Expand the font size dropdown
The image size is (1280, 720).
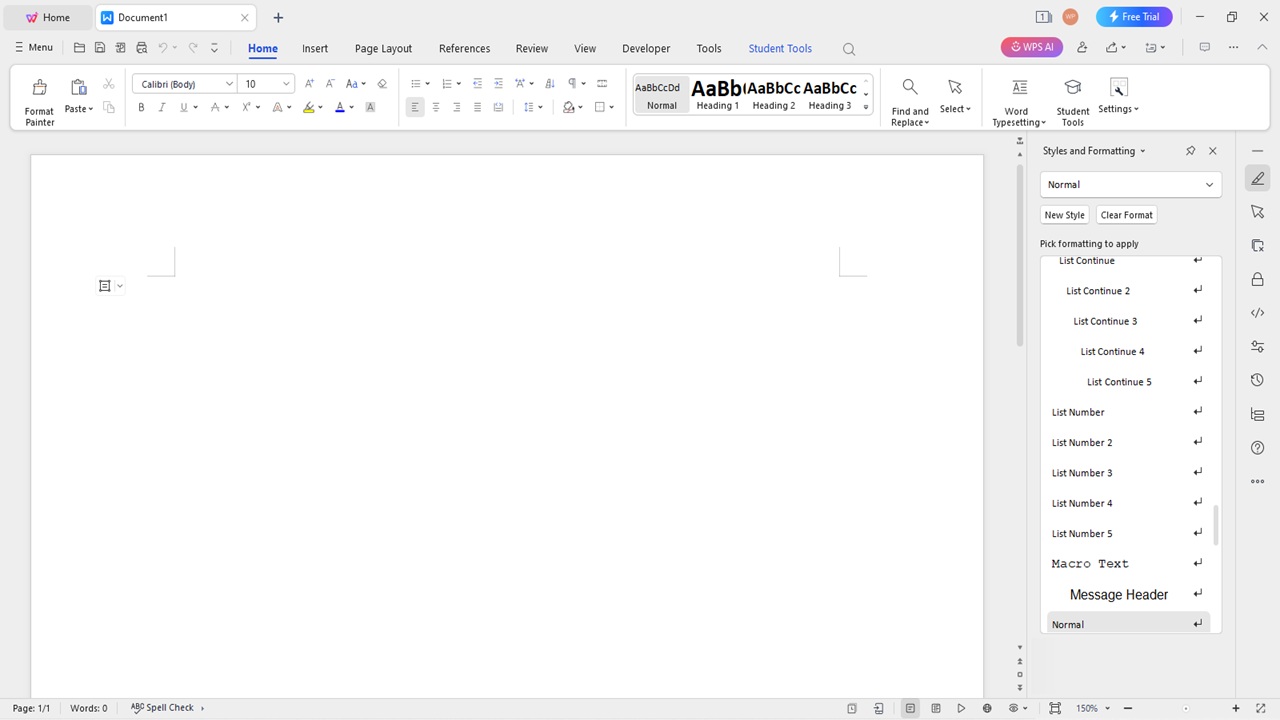[x=286, y=84]
